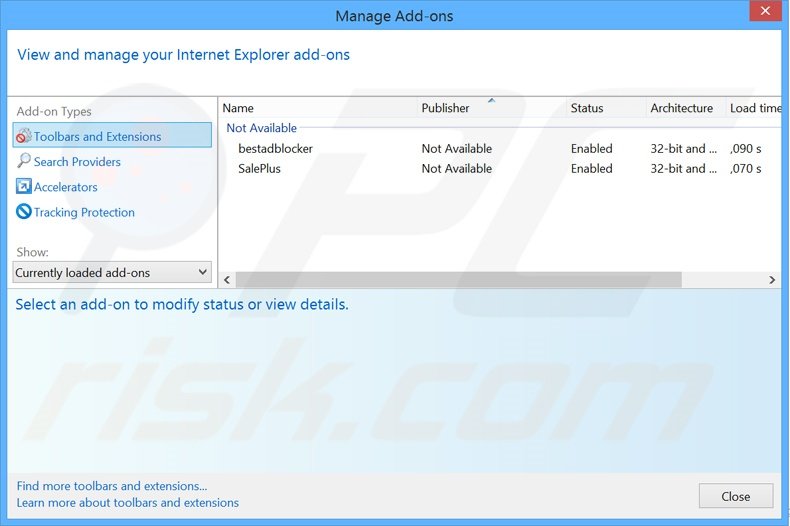Select Tracking Protection add-on type
This screenshot has height=526, width=790.
click(84, 212)
